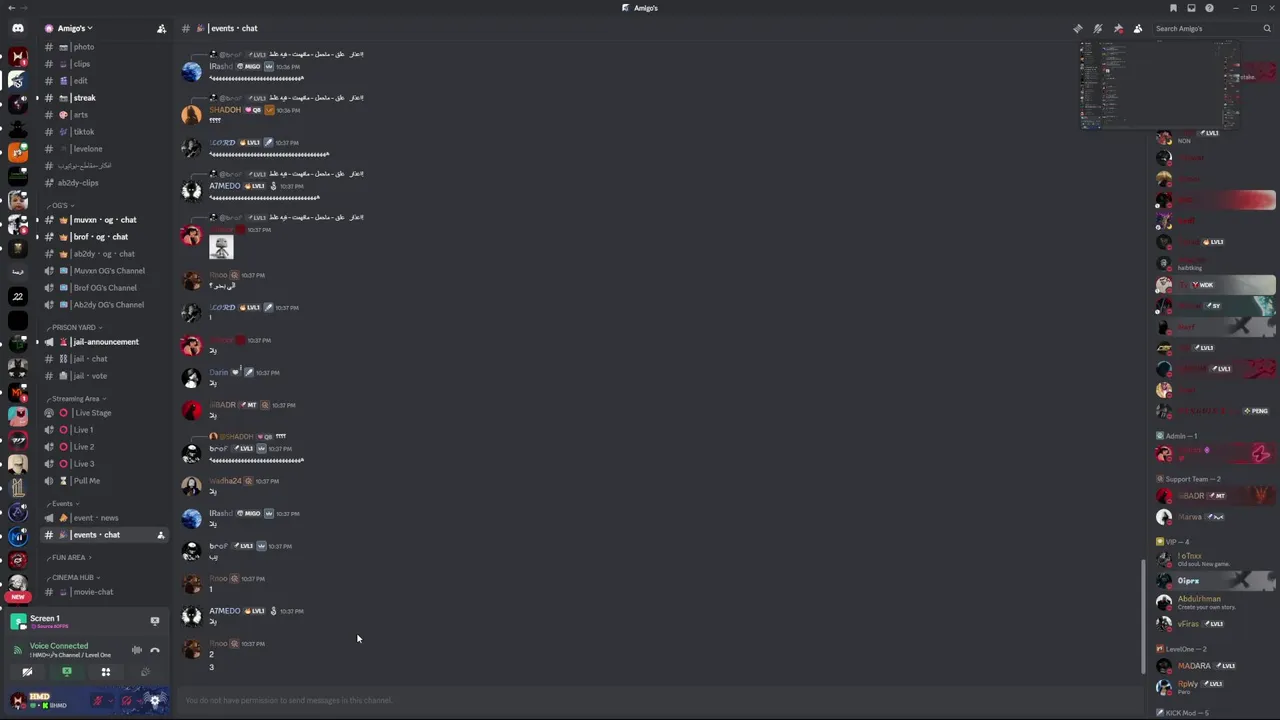This screenshot has width=1280, height=720.
Task: Join the Live Stage channel
Action: click(105, 413)
